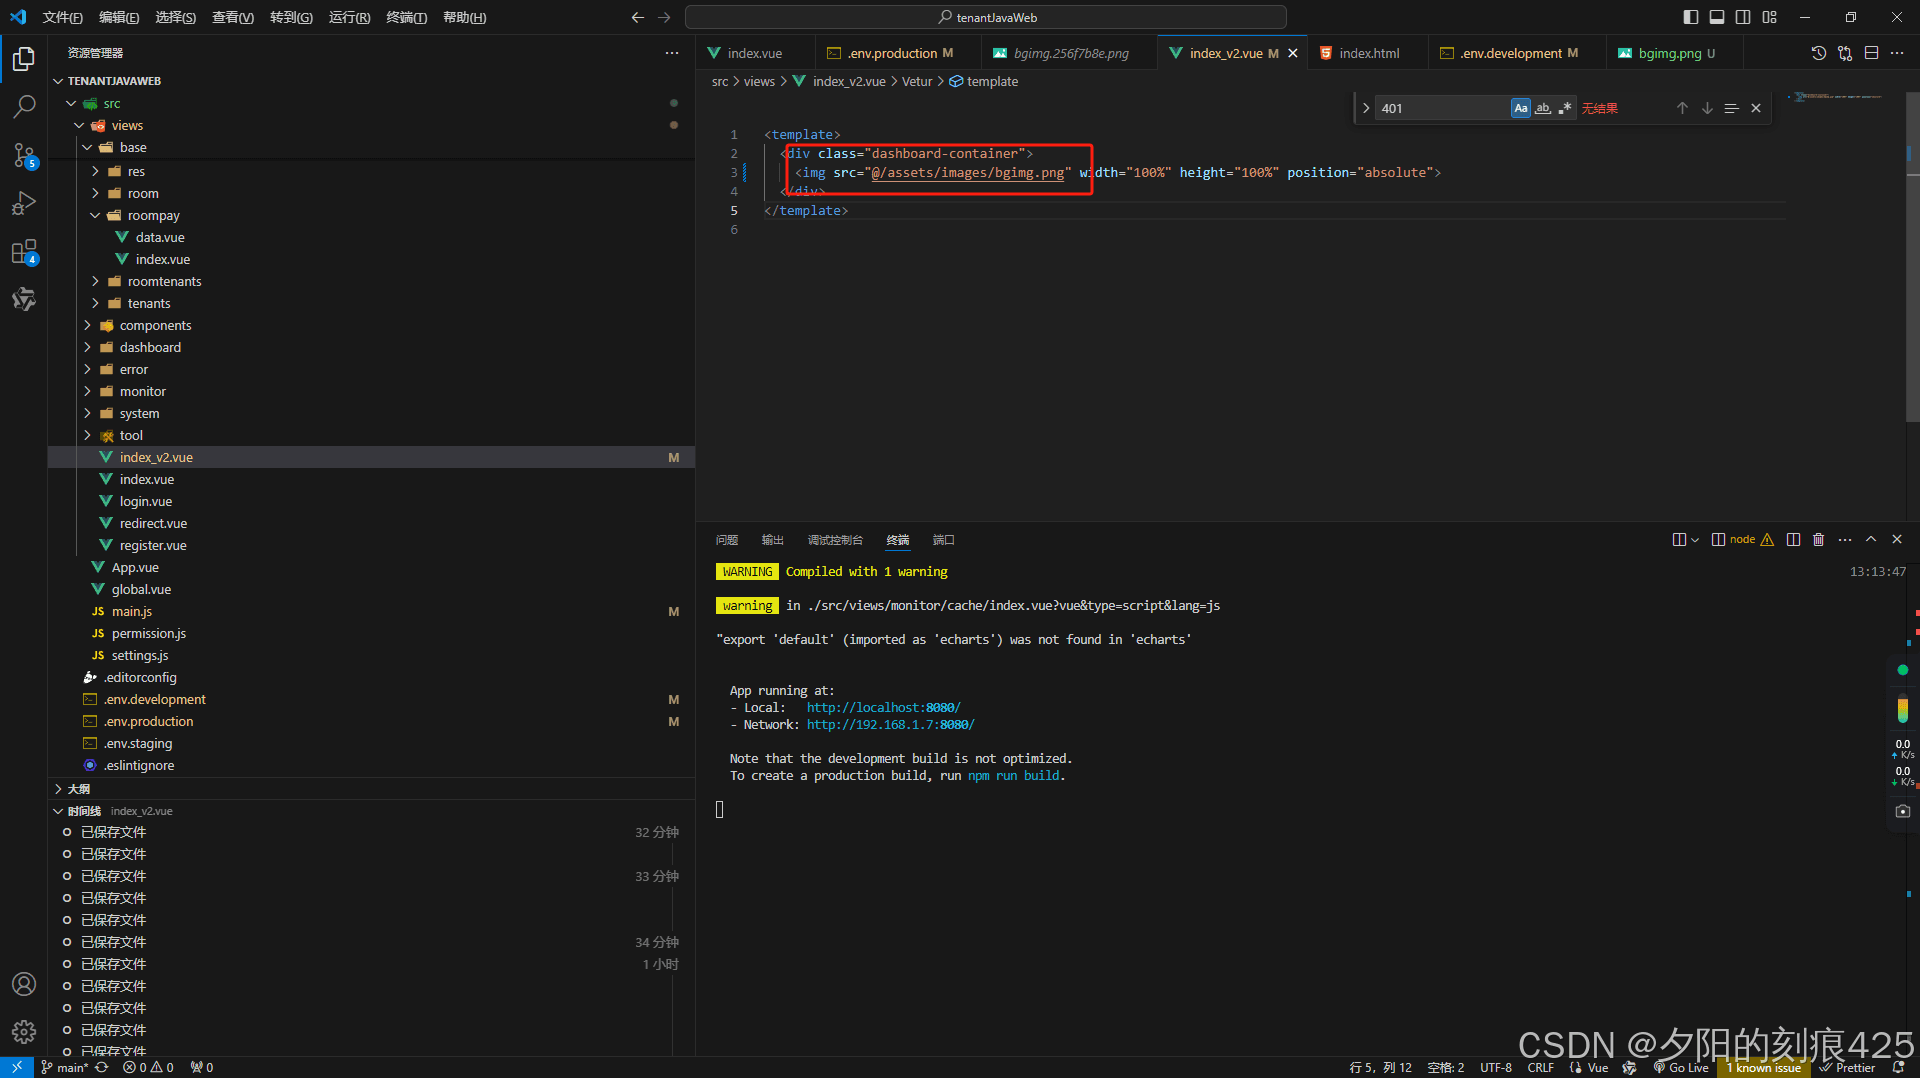
Task: Collapse the roompay folder
Action: [x=153, y=215]
